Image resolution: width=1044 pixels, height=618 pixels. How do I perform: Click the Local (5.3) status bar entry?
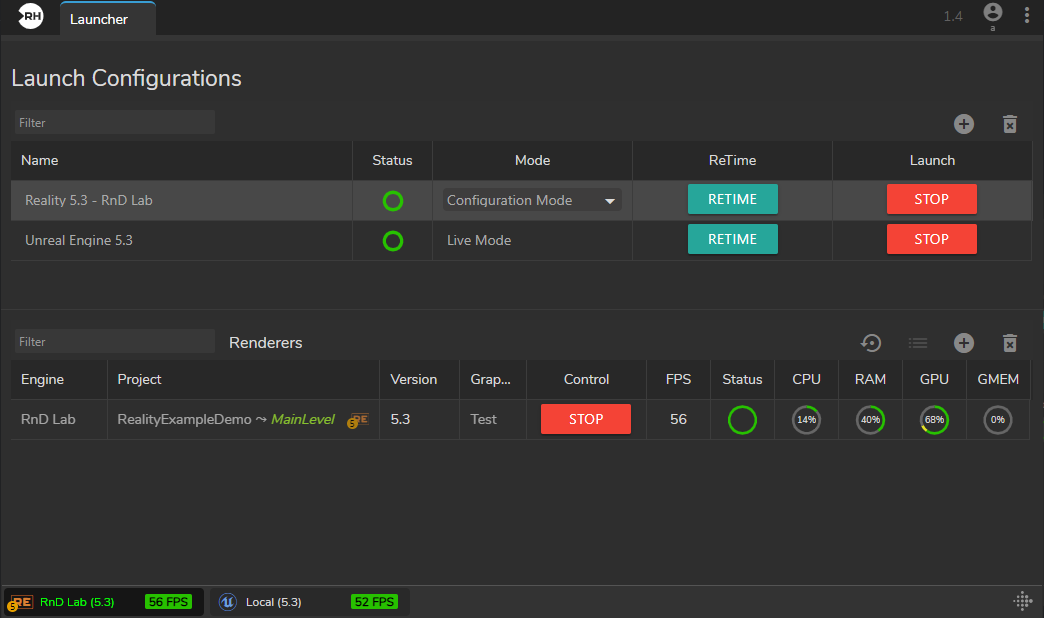tap(310, 602)
